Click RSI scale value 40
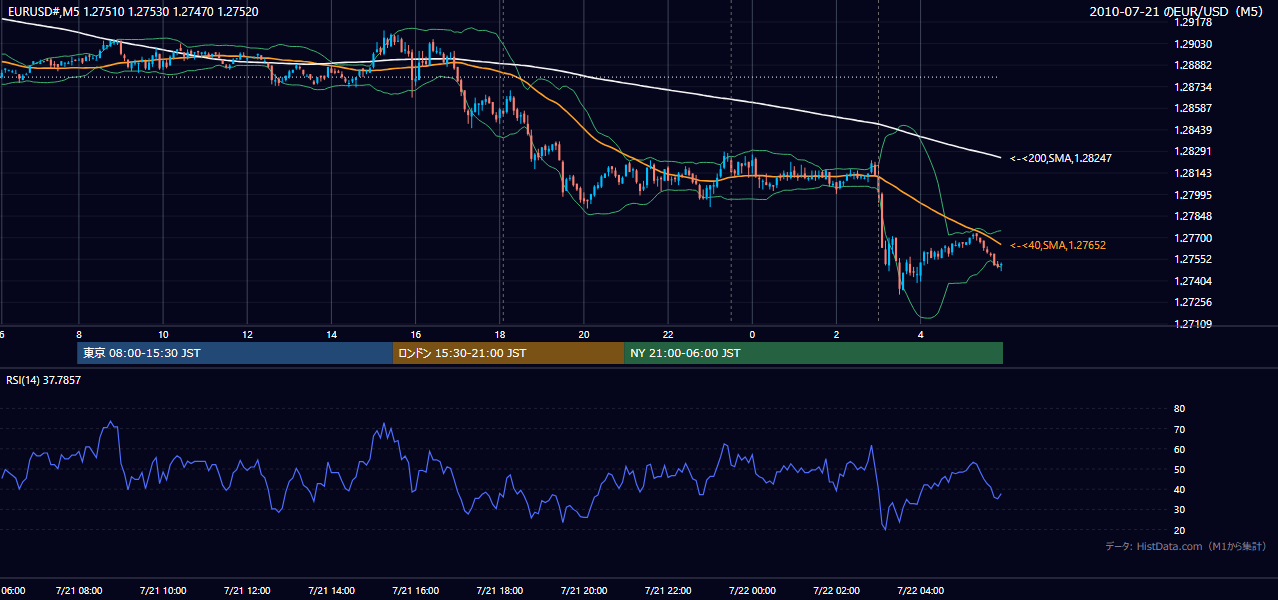 point(1180,489)
